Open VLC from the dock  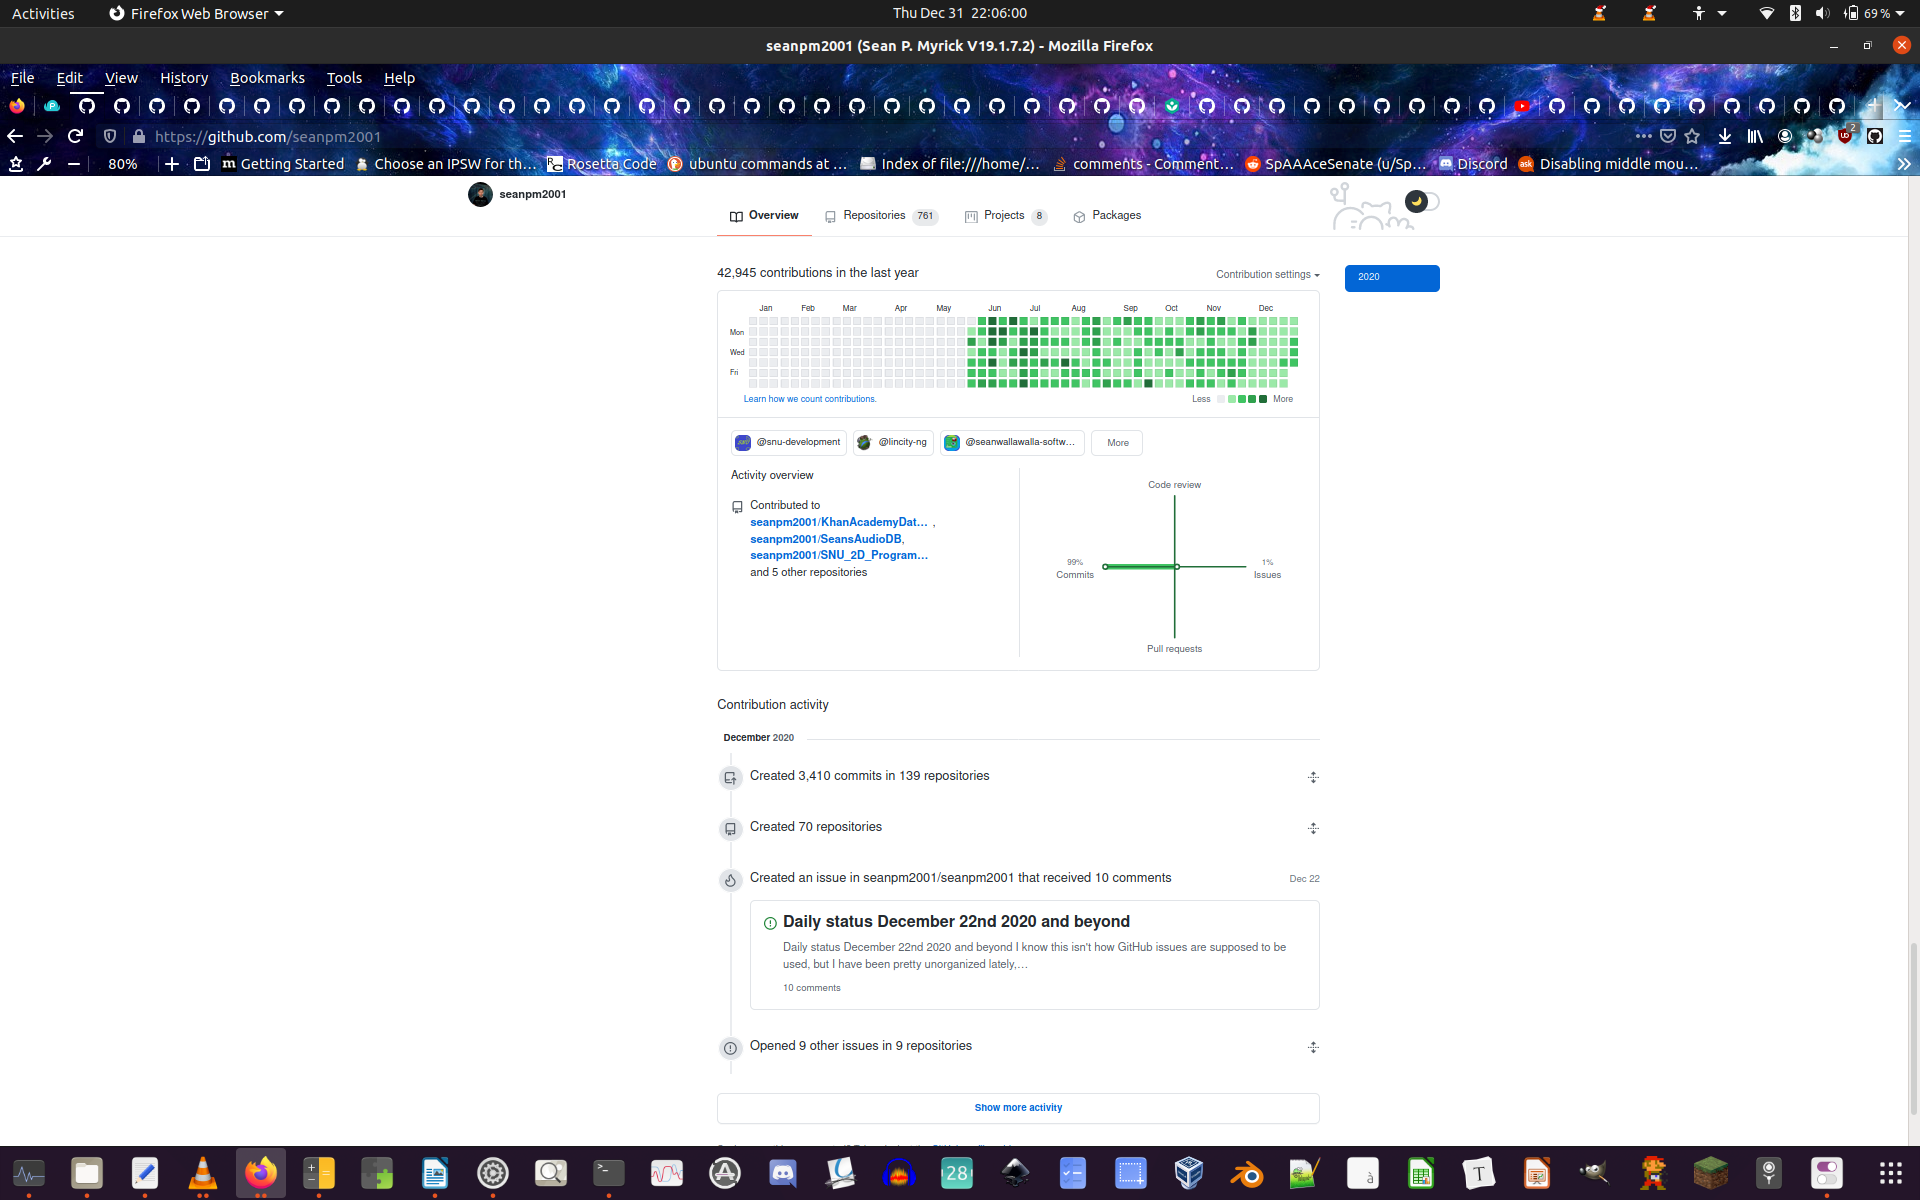tap(203, 1173)
